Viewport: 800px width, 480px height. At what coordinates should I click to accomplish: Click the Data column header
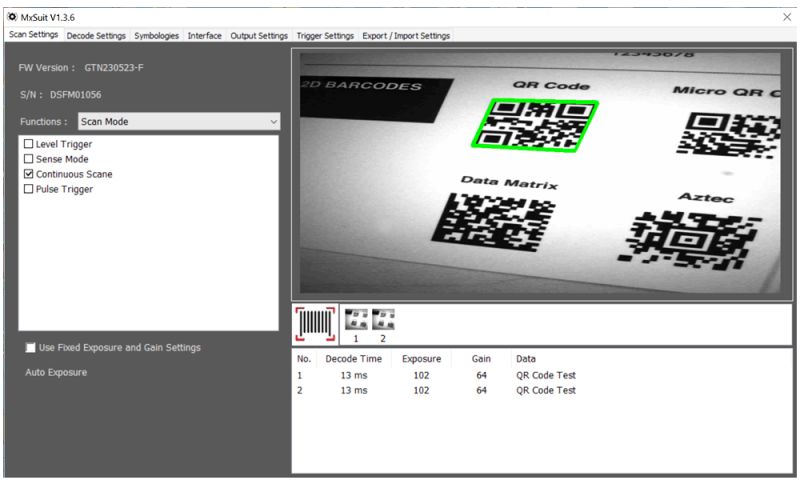click(x=526, y=359)
